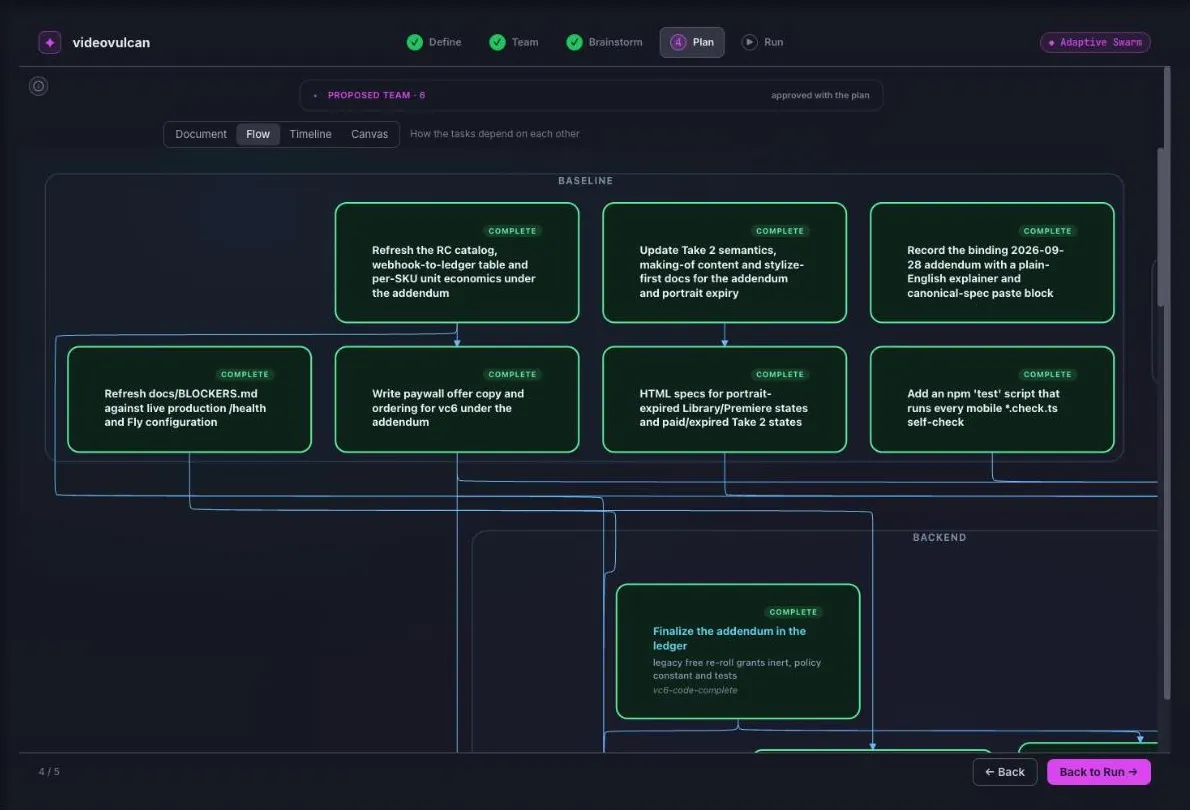Image resolution: width=1190 pixels, height=810 pixels.
Task: Open the Record the binding addendum task card
Action: click(x=992, y=263)
